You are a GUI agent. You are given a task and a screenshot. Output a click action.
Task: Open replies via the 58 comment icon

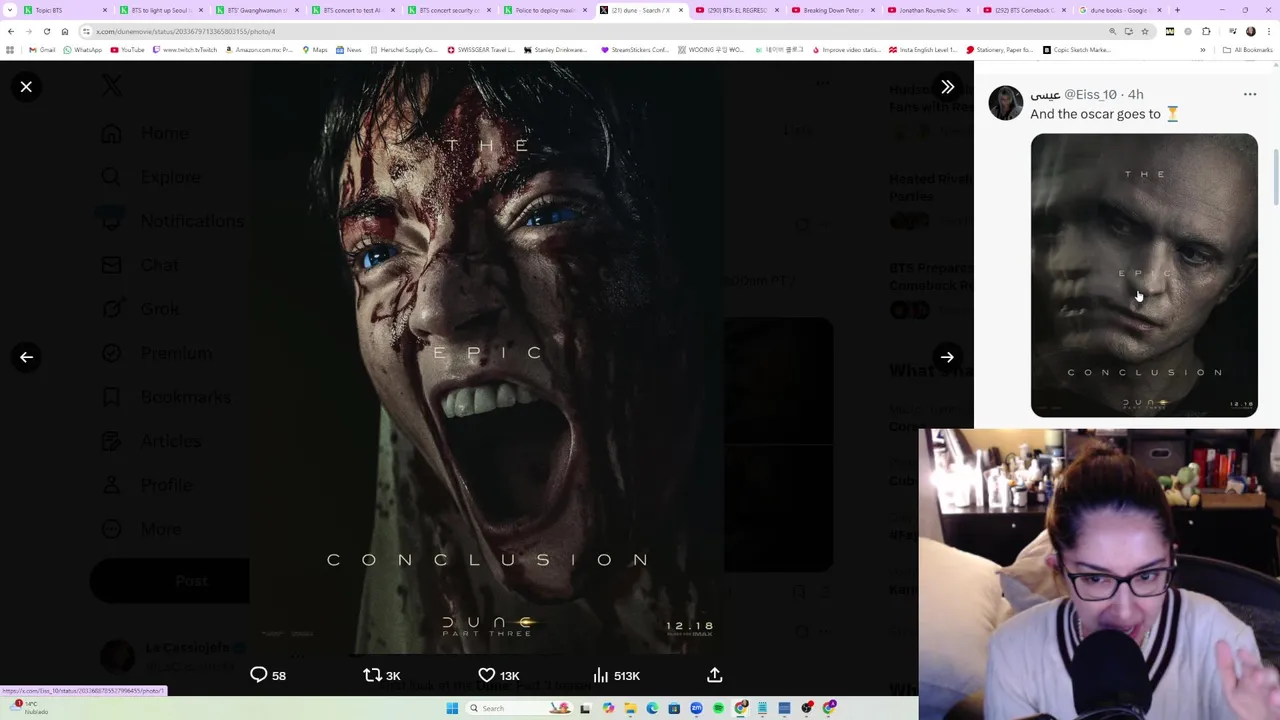pyautogui.click(x=267, y=675)
